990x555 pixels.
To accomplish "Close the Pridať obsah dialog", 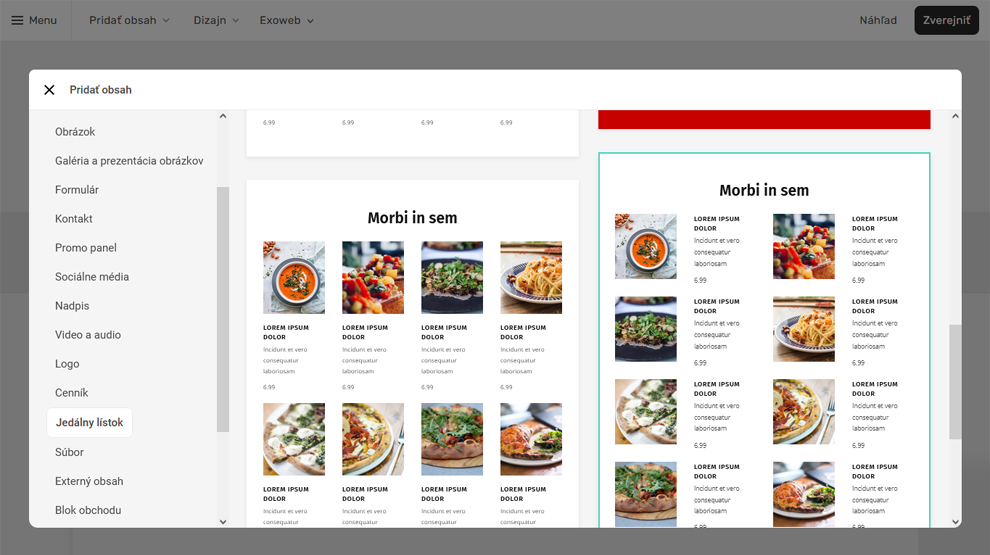I will click(x=49, y=90).
